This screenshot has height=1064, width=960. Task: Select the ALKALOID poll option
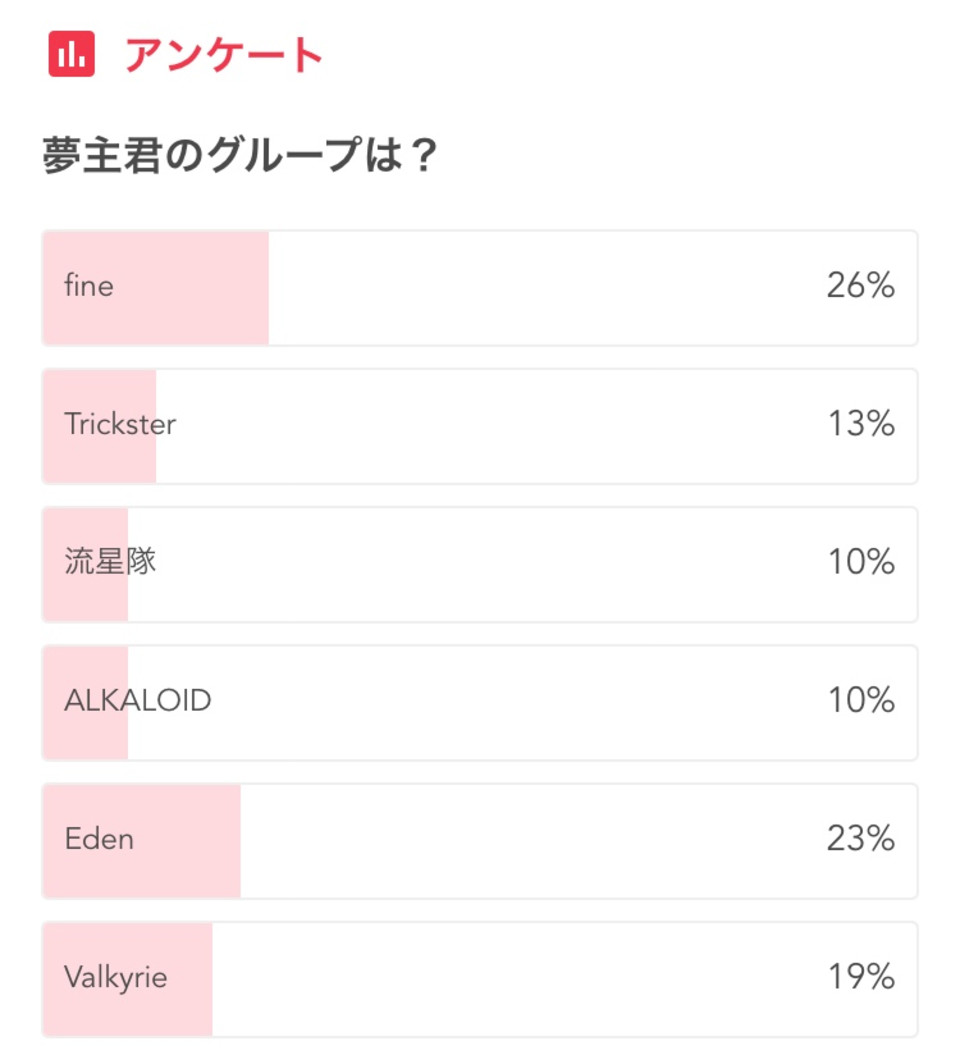[480, 703]
